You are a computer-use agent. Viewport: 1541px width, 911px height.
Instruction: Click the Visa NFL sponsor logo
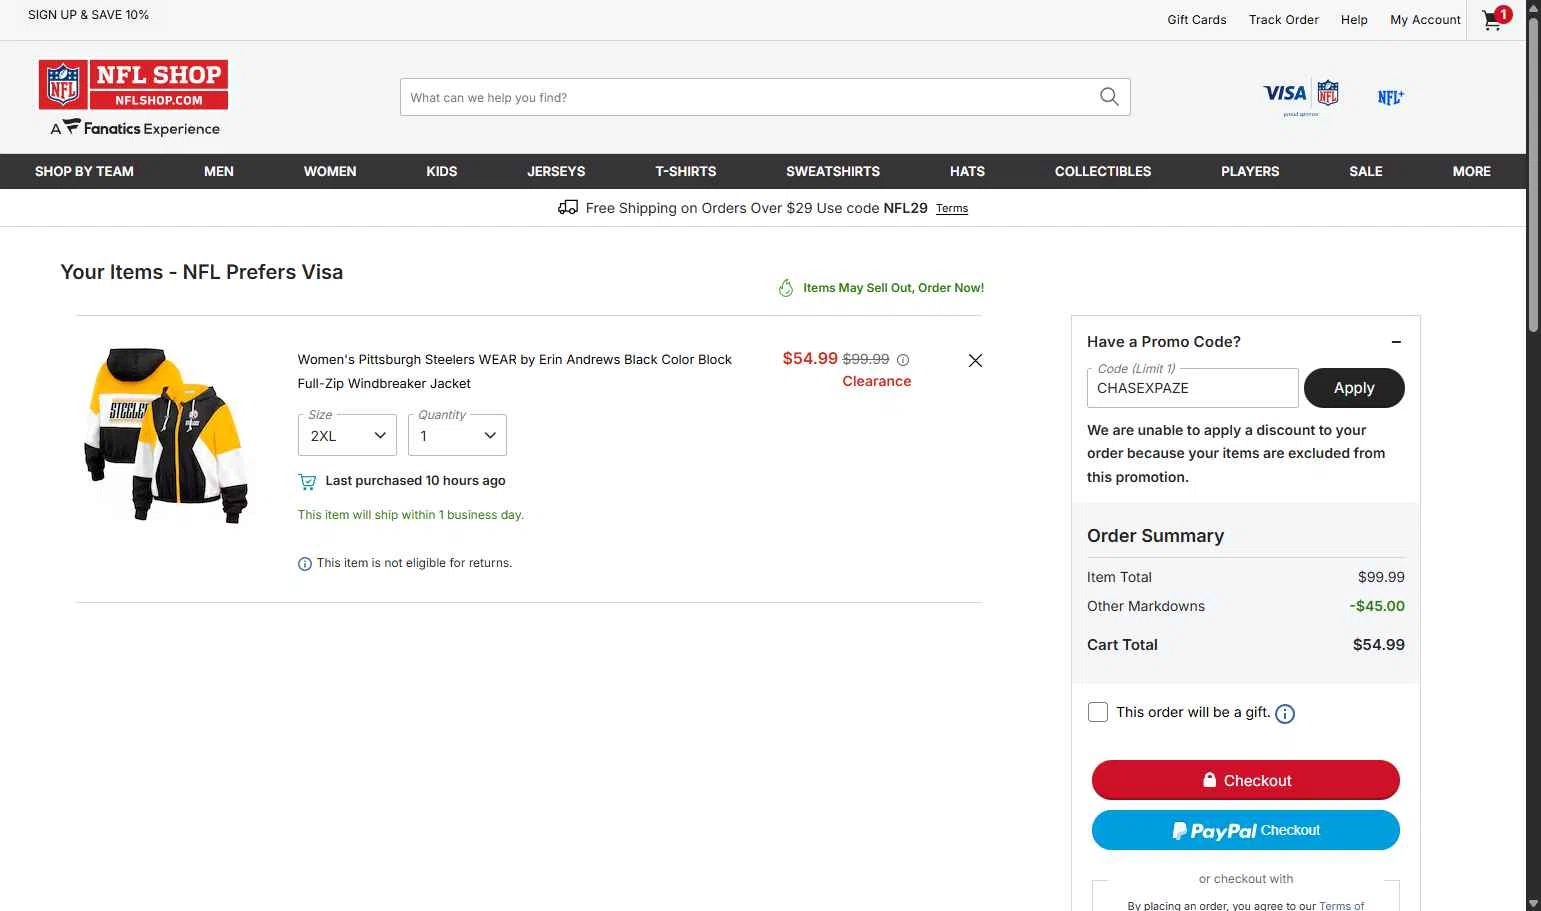[1300, 96]
